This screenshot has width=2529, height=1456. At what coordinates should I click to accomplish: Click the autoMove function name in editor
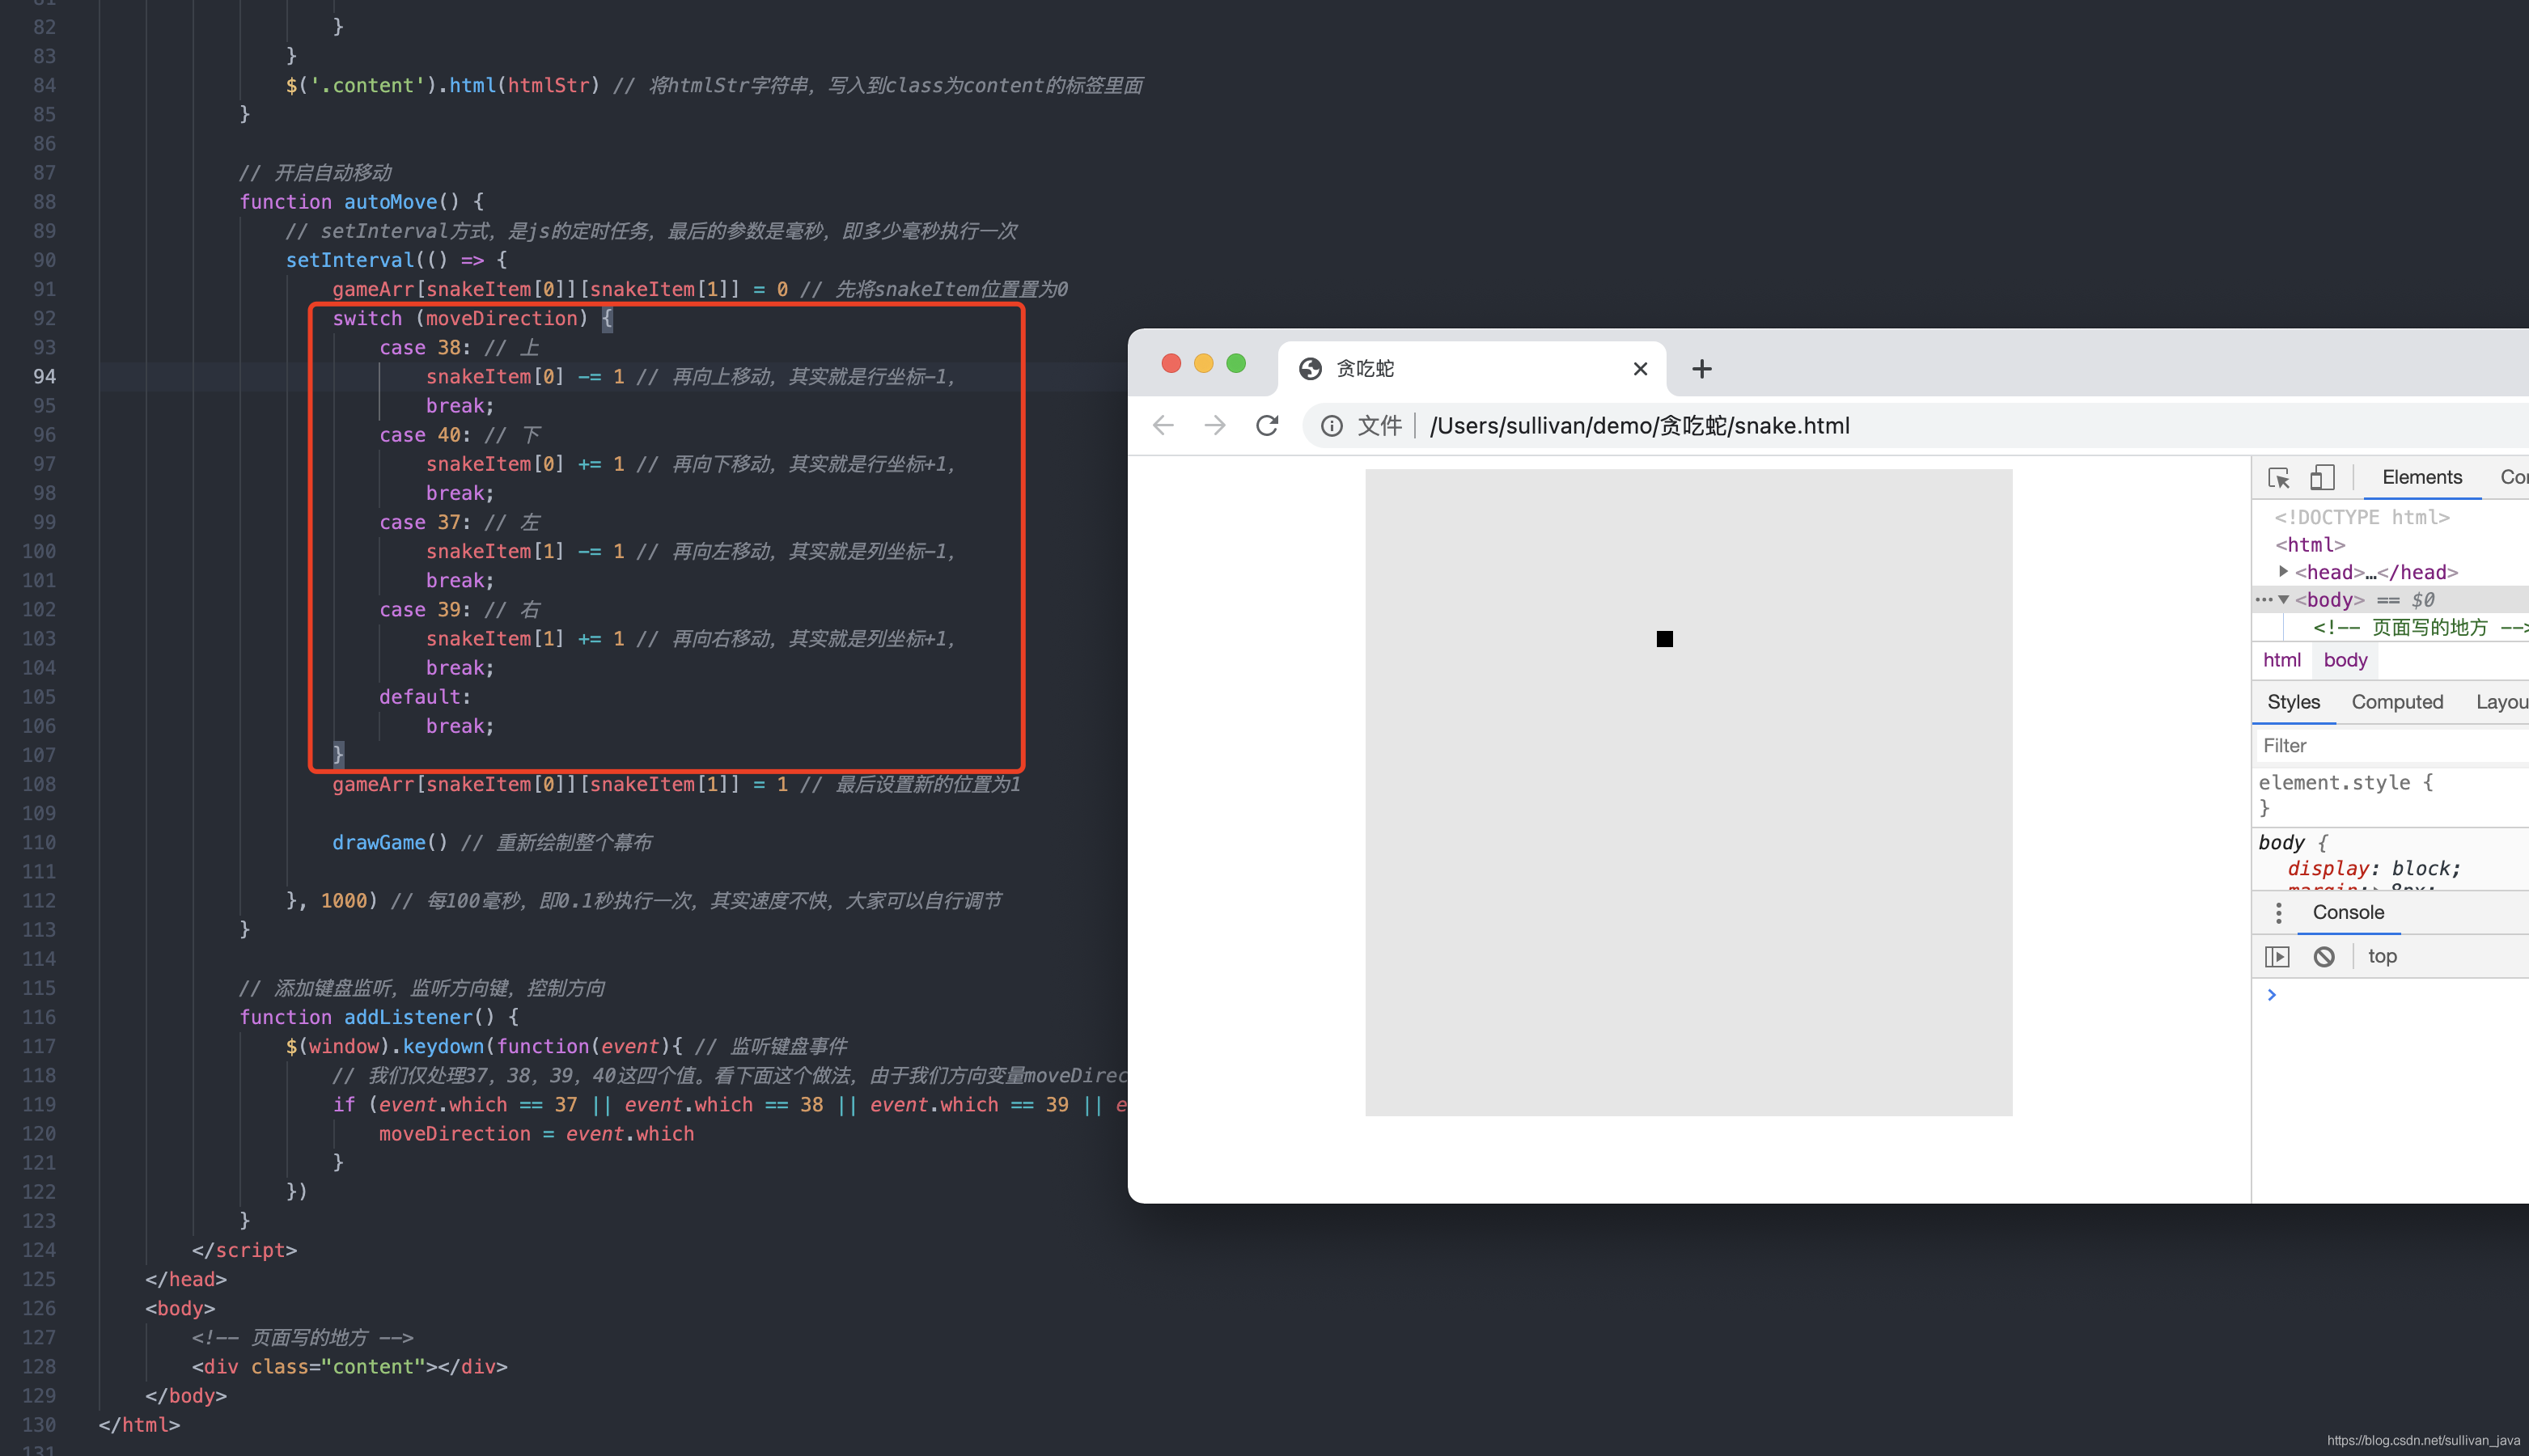[391, 202]
